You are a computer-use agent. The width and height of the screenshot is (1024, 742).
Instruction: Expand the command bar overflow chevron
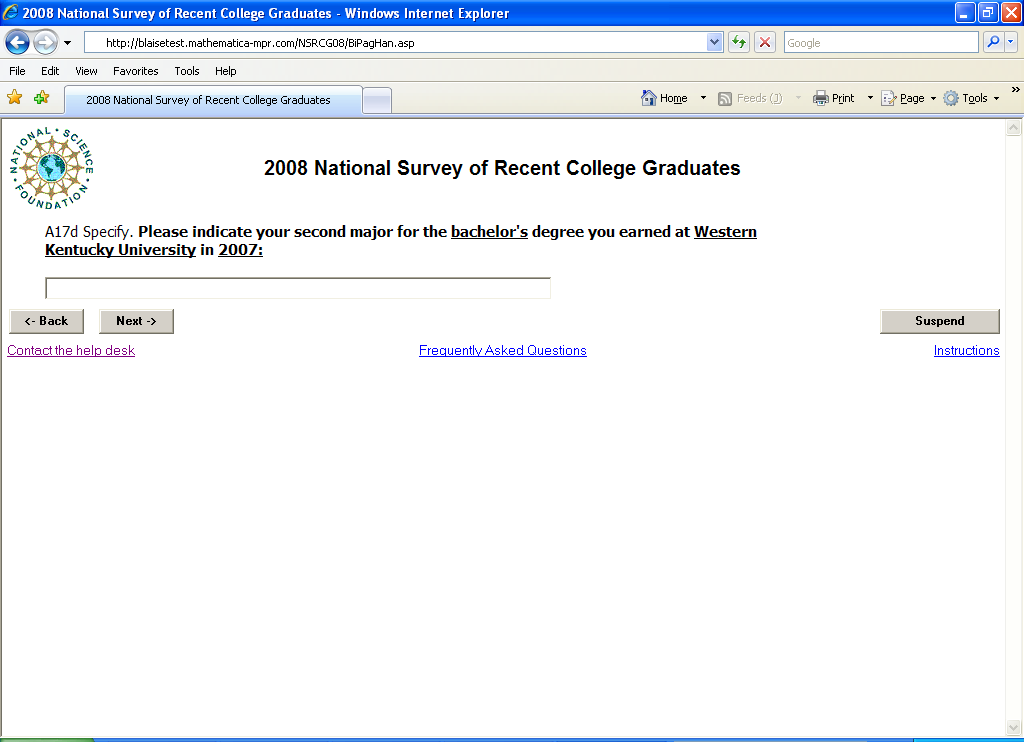(x=1016, y=89)
